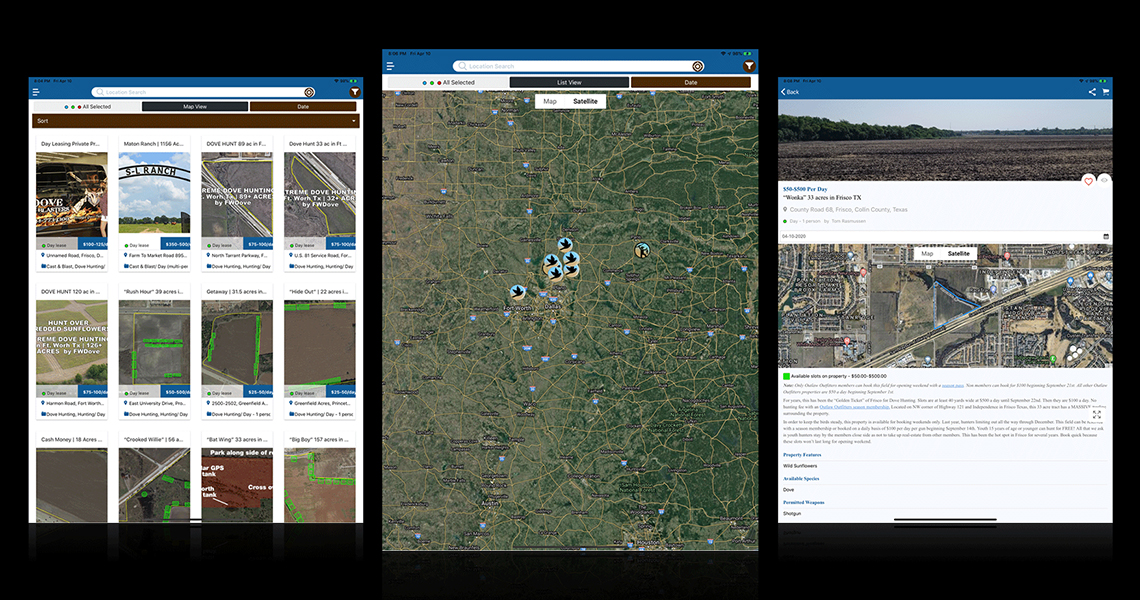Screen dimensions: 1140x600
Task: Switch to List View from map screen
Action: [569, 82]
